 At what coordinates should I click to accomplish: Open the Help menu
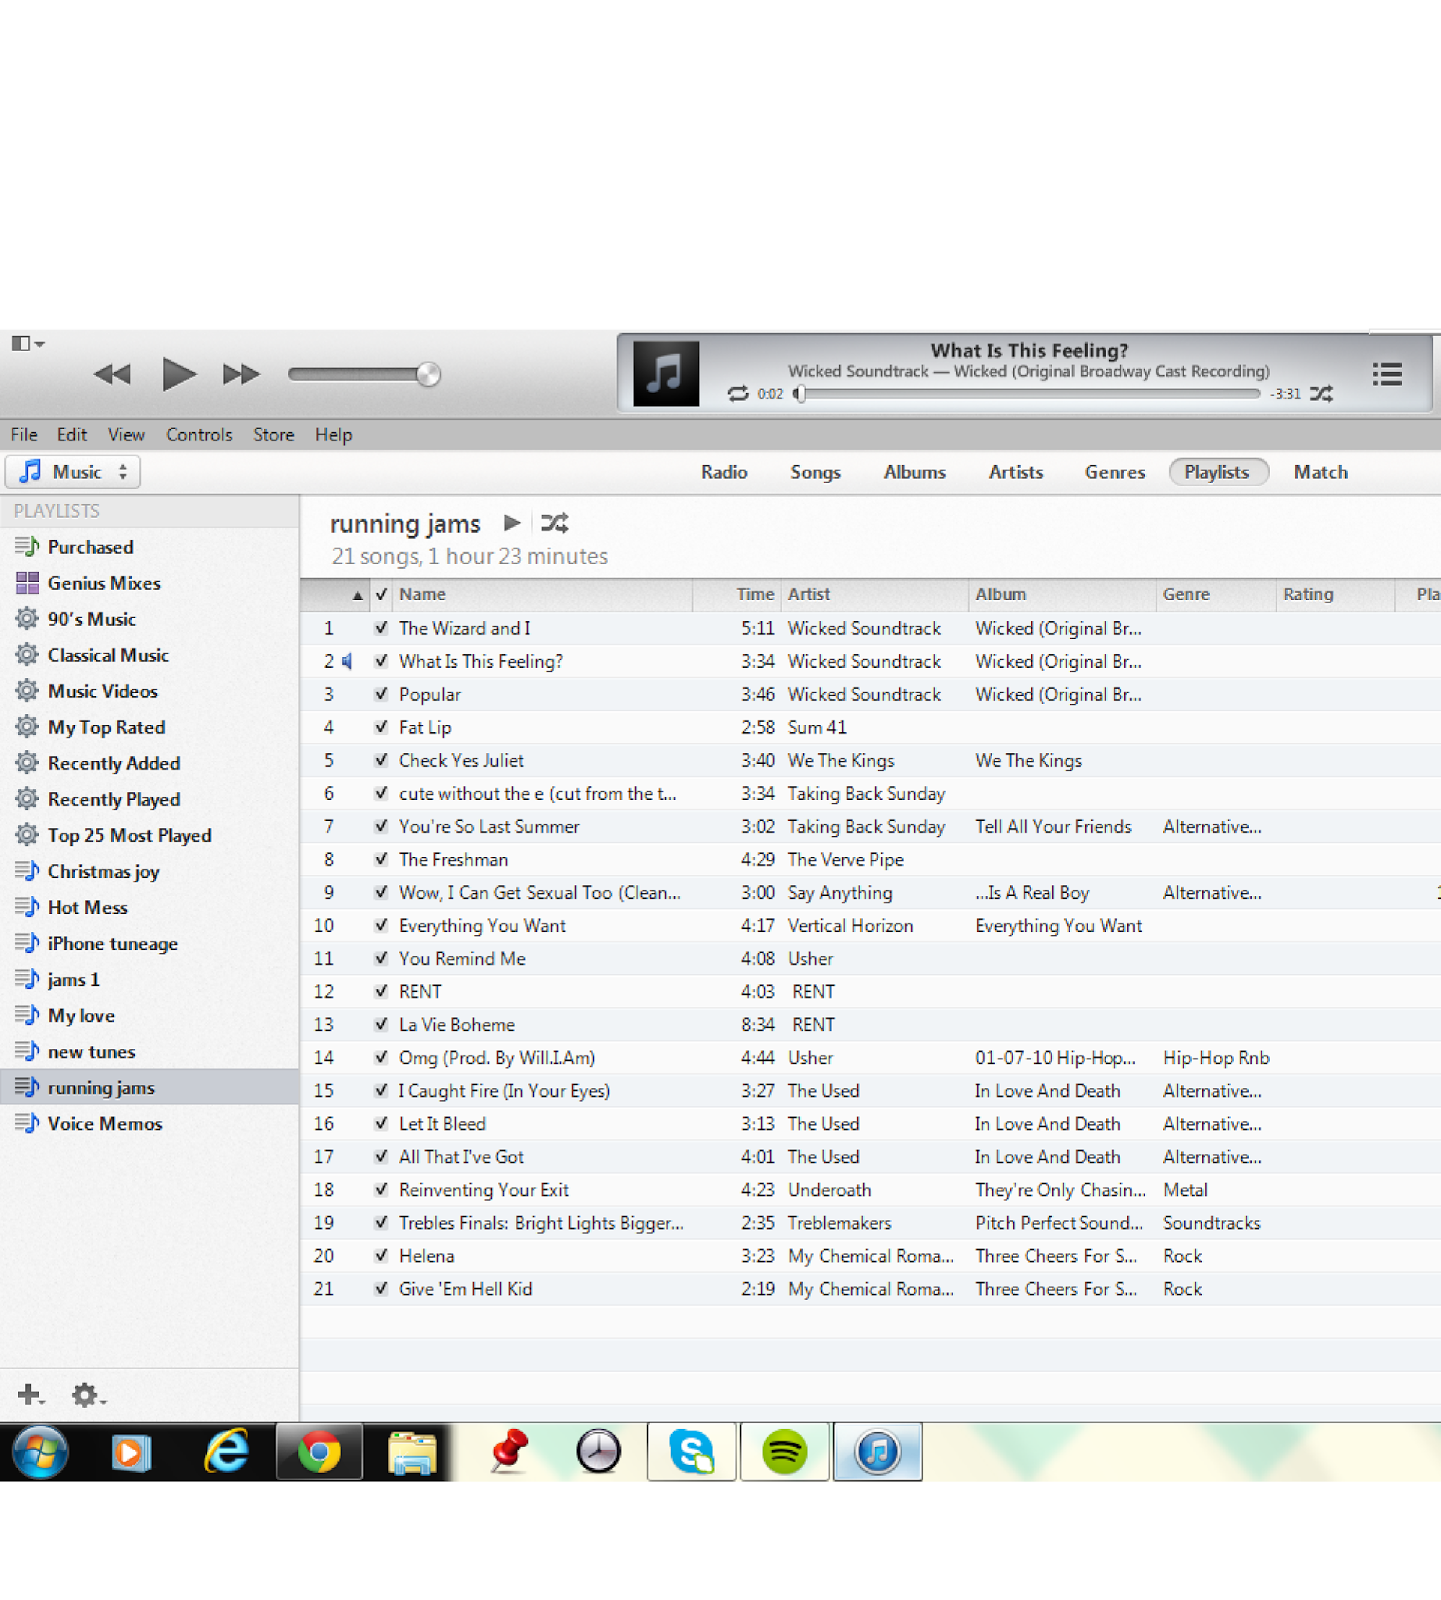pos(333,435)
